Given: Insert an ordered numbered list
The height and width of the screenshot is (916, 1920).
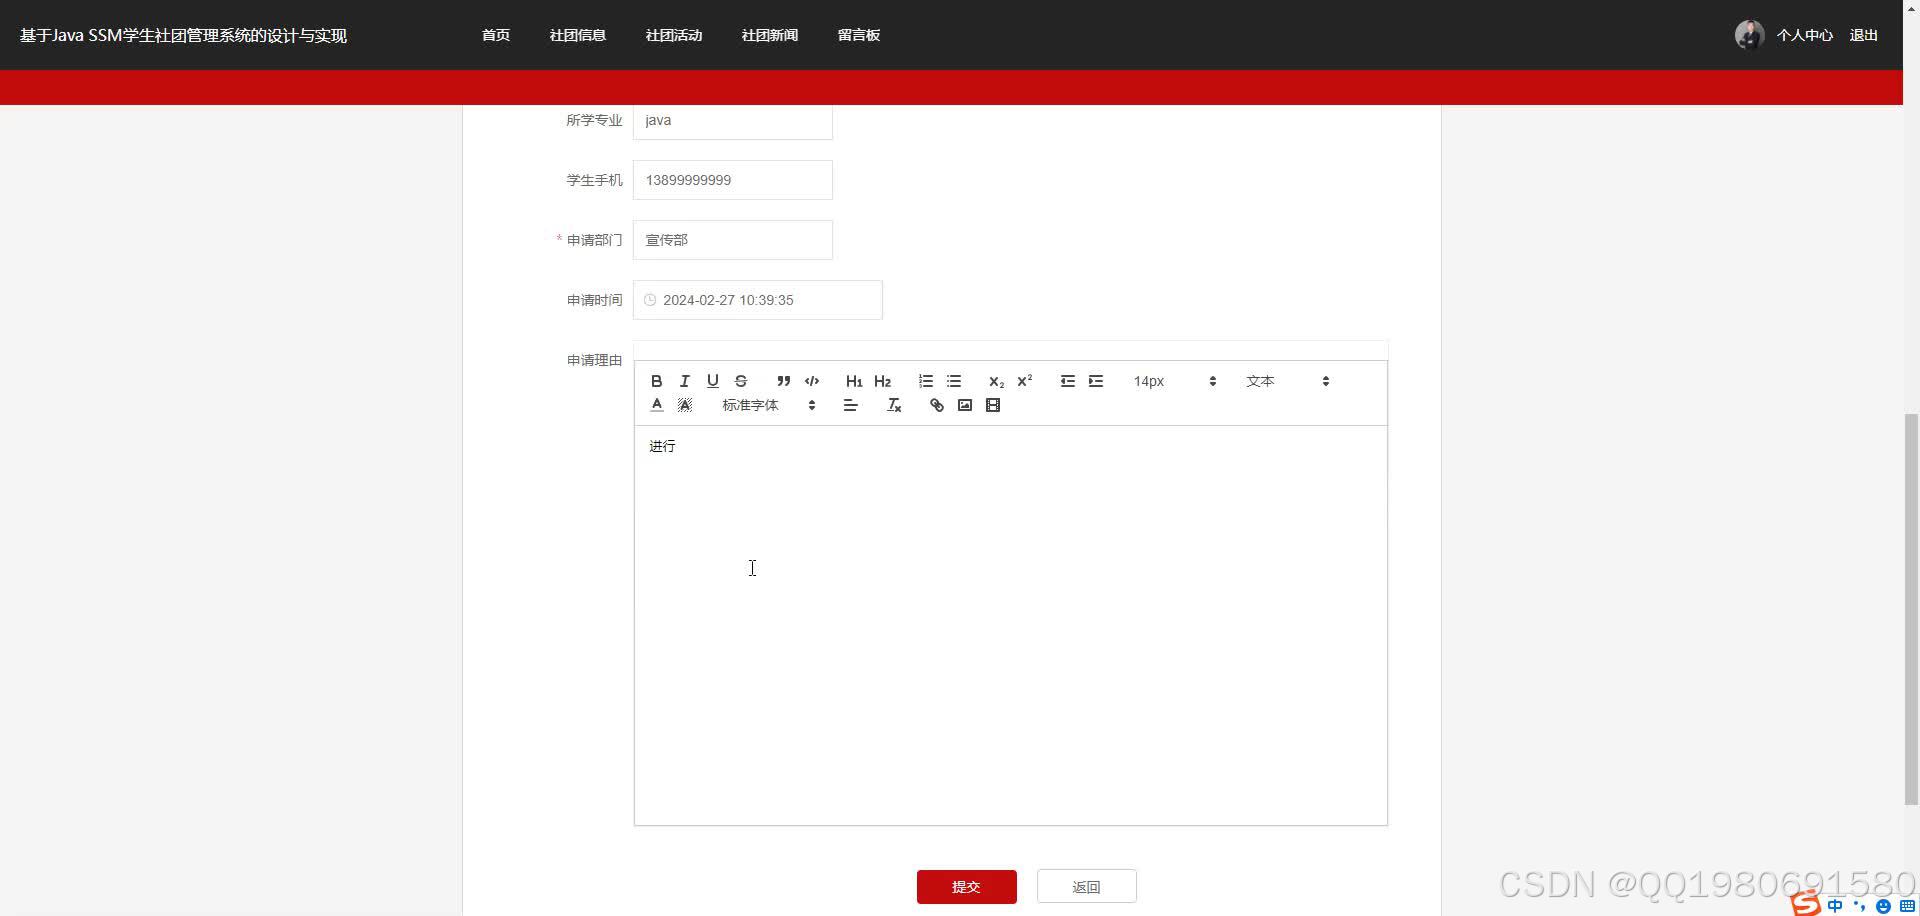Looking at the screenshot, I should pyautogui.click(x=926, y=381).
